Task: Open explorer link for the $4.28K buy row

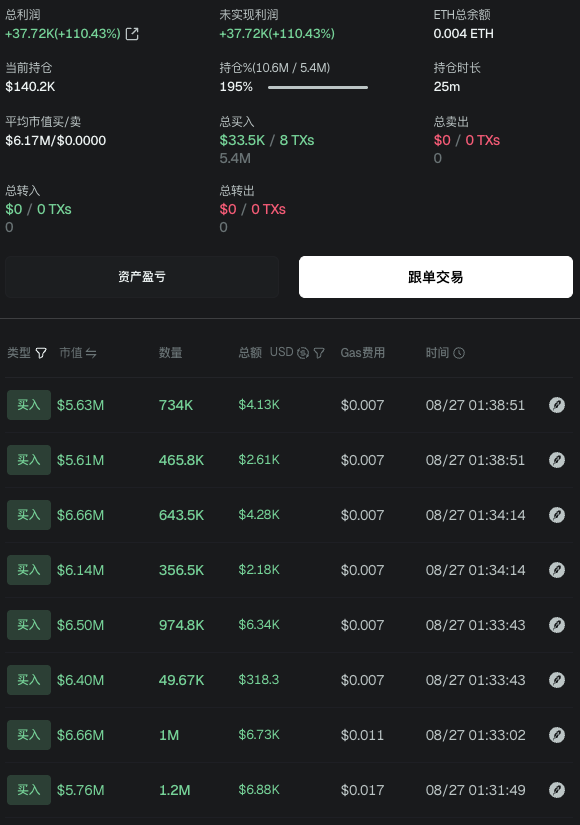Action: coord(557,515)
